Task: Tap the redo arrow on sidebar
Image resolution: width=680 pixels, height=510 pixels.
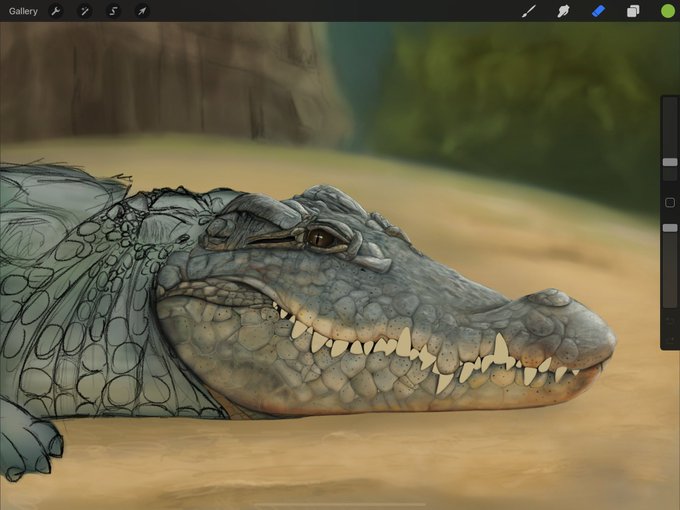Action: click(x=670, y=339)
